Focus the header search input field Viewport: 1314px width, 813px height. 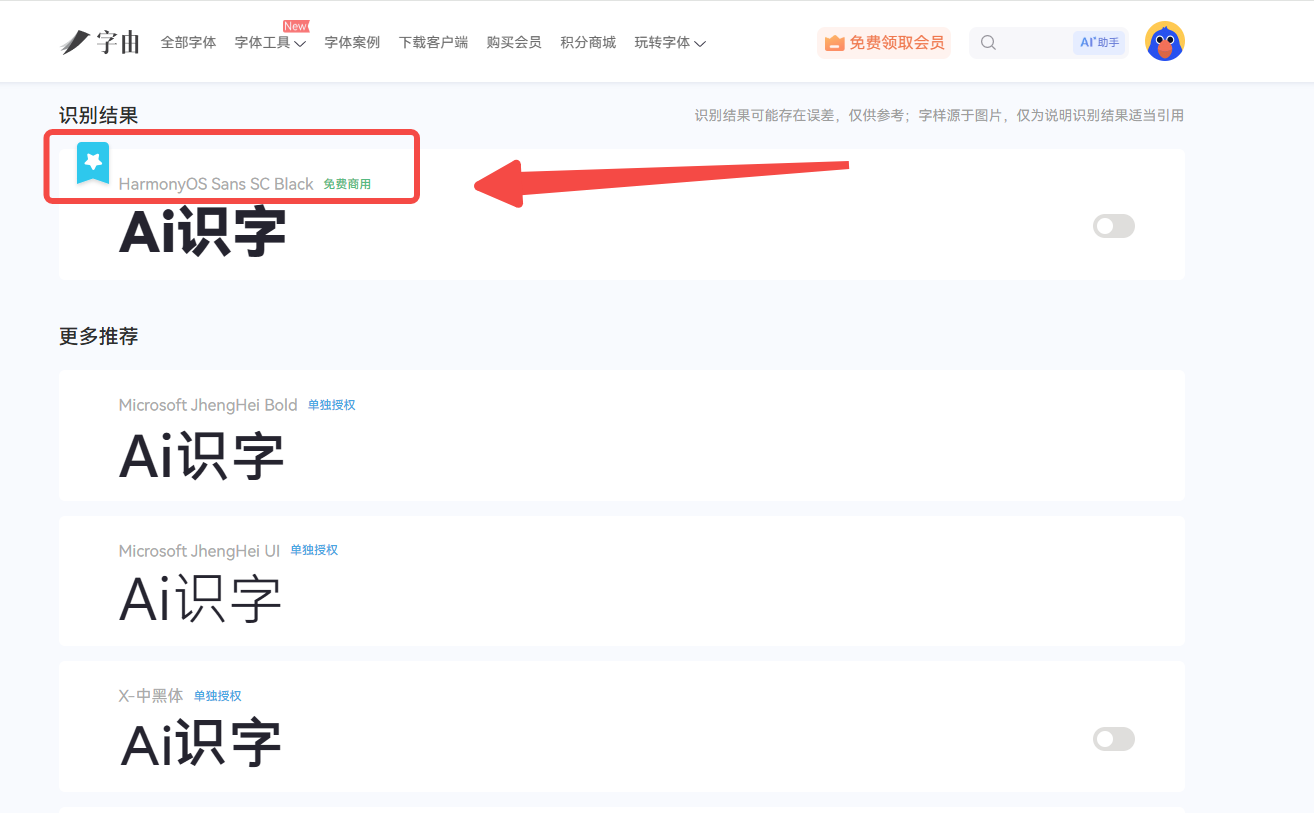(x=1035, y=43)
